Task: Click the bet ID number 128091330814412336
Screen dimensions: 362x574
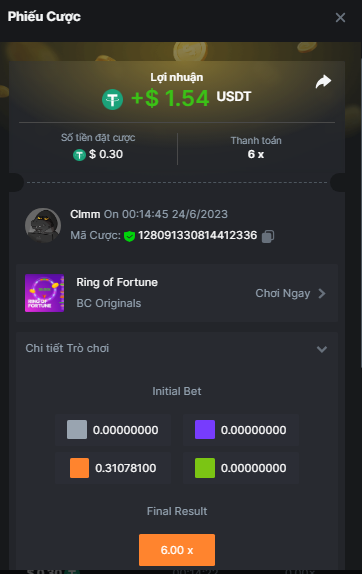Action: [198, 235]
